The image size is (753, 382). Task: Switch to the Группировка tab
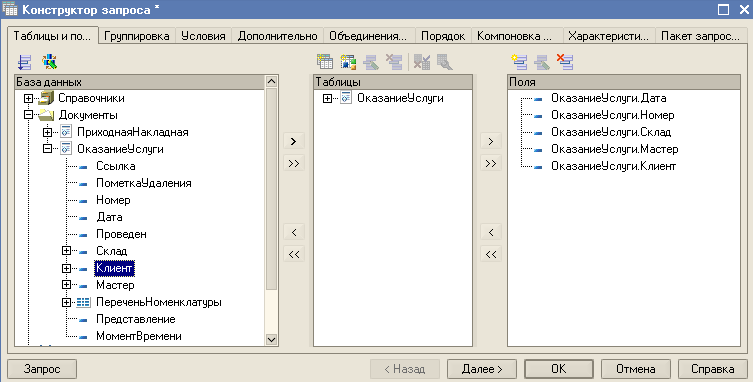coord(137,36)
